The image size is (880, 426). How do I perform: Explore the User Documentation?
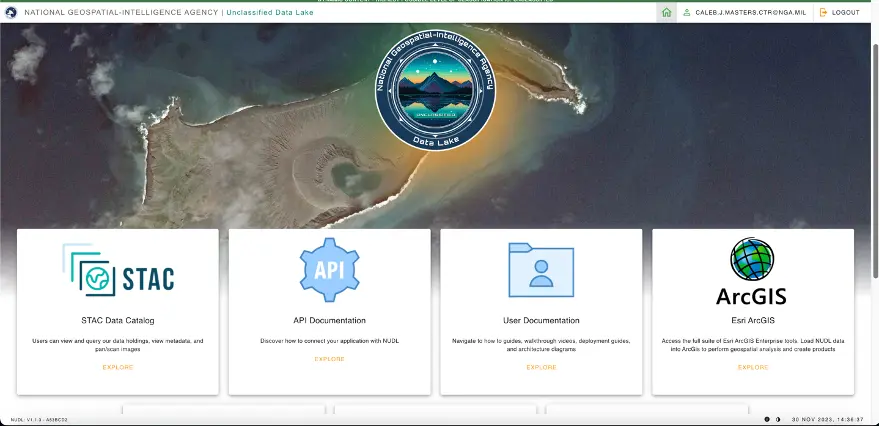(x=541, y=367)
